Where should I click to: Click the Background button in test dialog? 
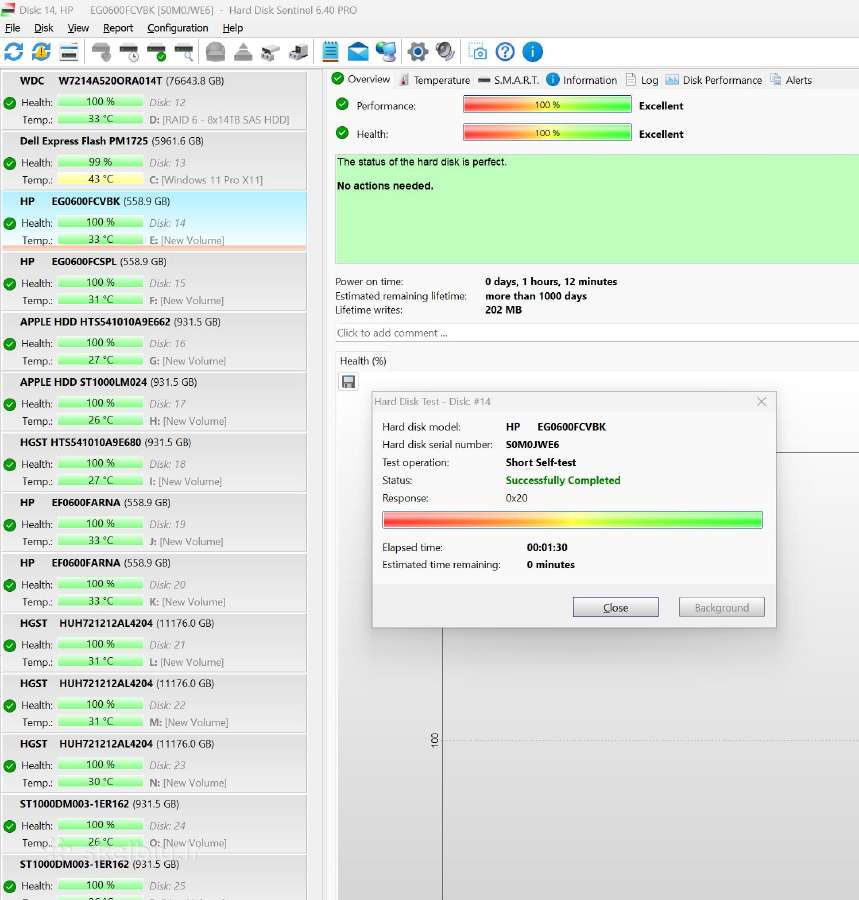(721, 607)
